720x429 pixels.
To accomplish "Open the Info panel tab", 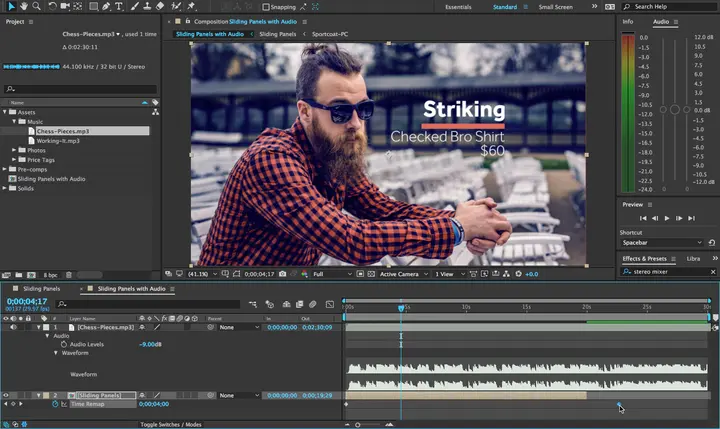I will coord(628,22).
